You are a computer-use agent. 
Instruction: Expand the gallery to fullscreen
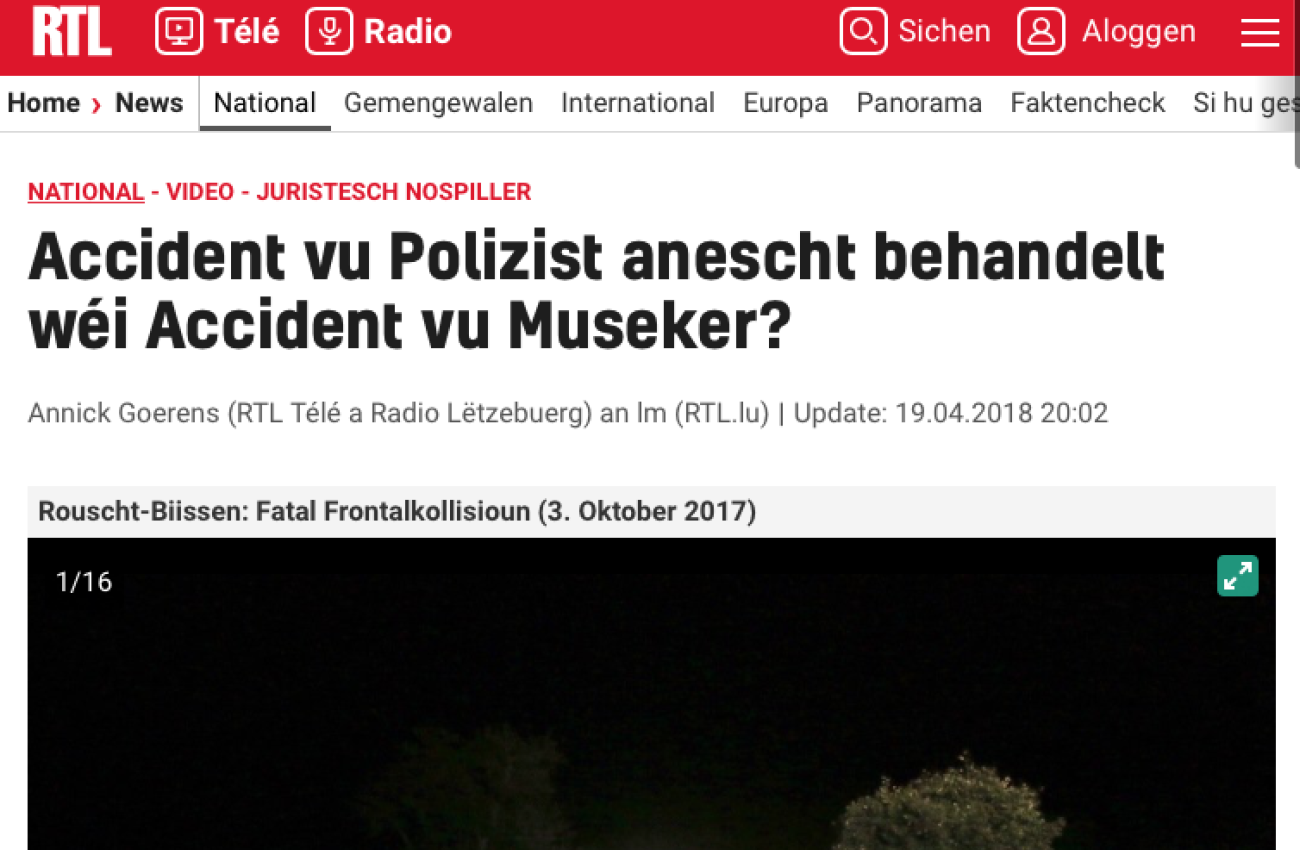(1238, 576)
